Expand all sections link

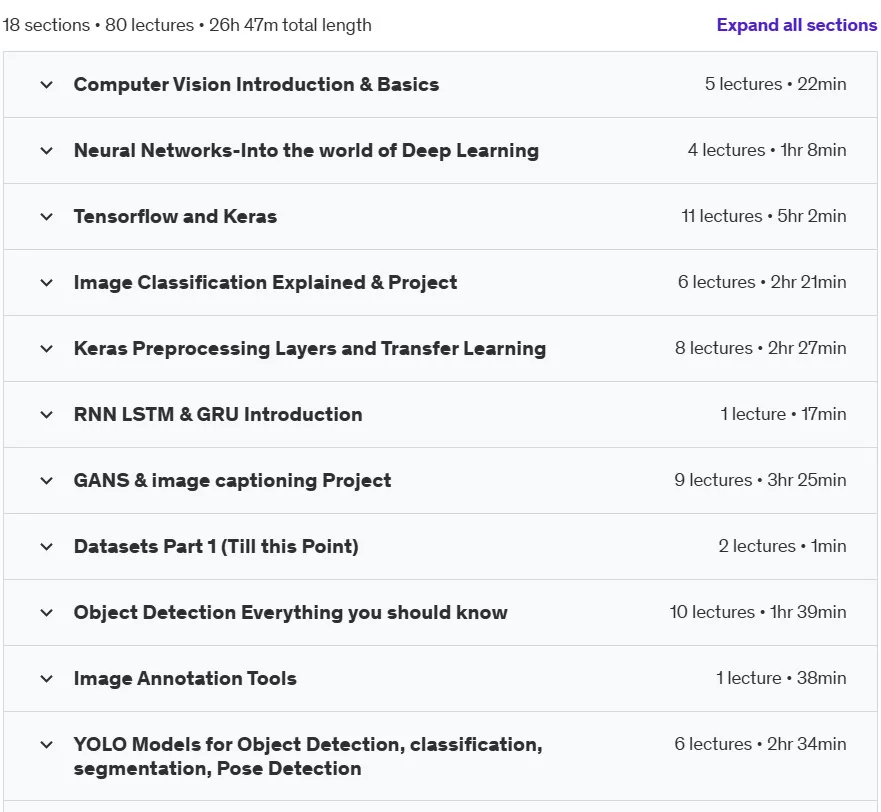796,25
